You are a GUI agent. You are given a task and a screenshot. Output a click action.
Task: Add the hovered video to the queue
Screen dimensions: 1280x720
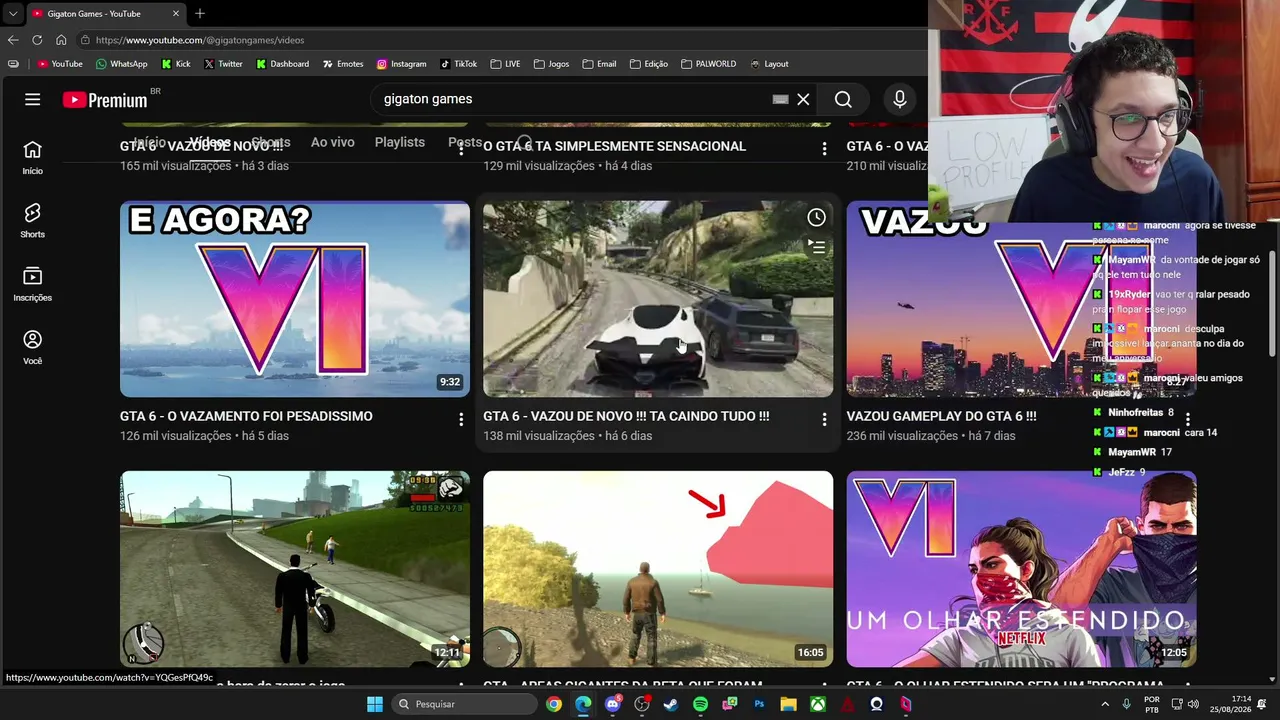816,246
